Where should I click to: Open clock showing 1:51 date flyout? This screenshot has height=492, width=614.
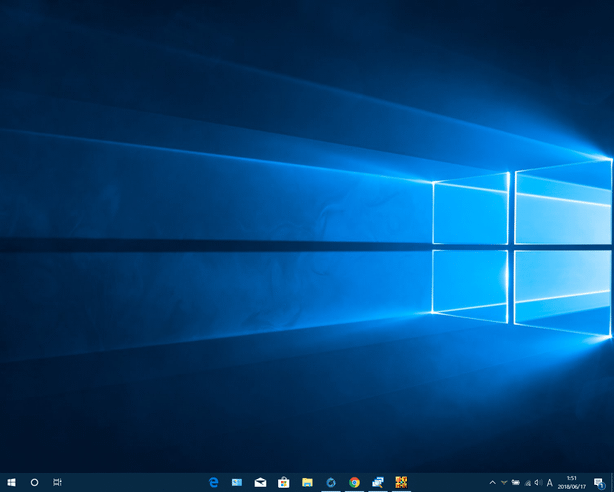click(x=572, y=482)
